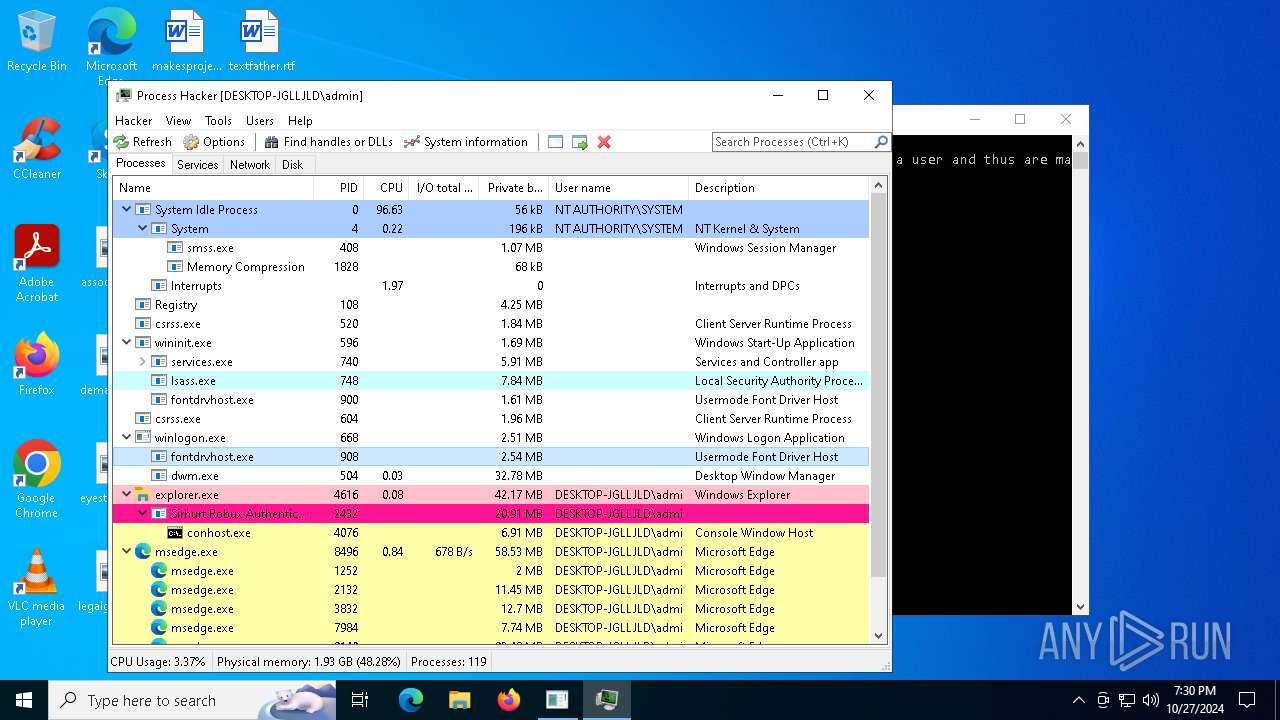This screenshot has width=1280, height=720.
Task: Open the Users menu
Action: coord(260,121)
